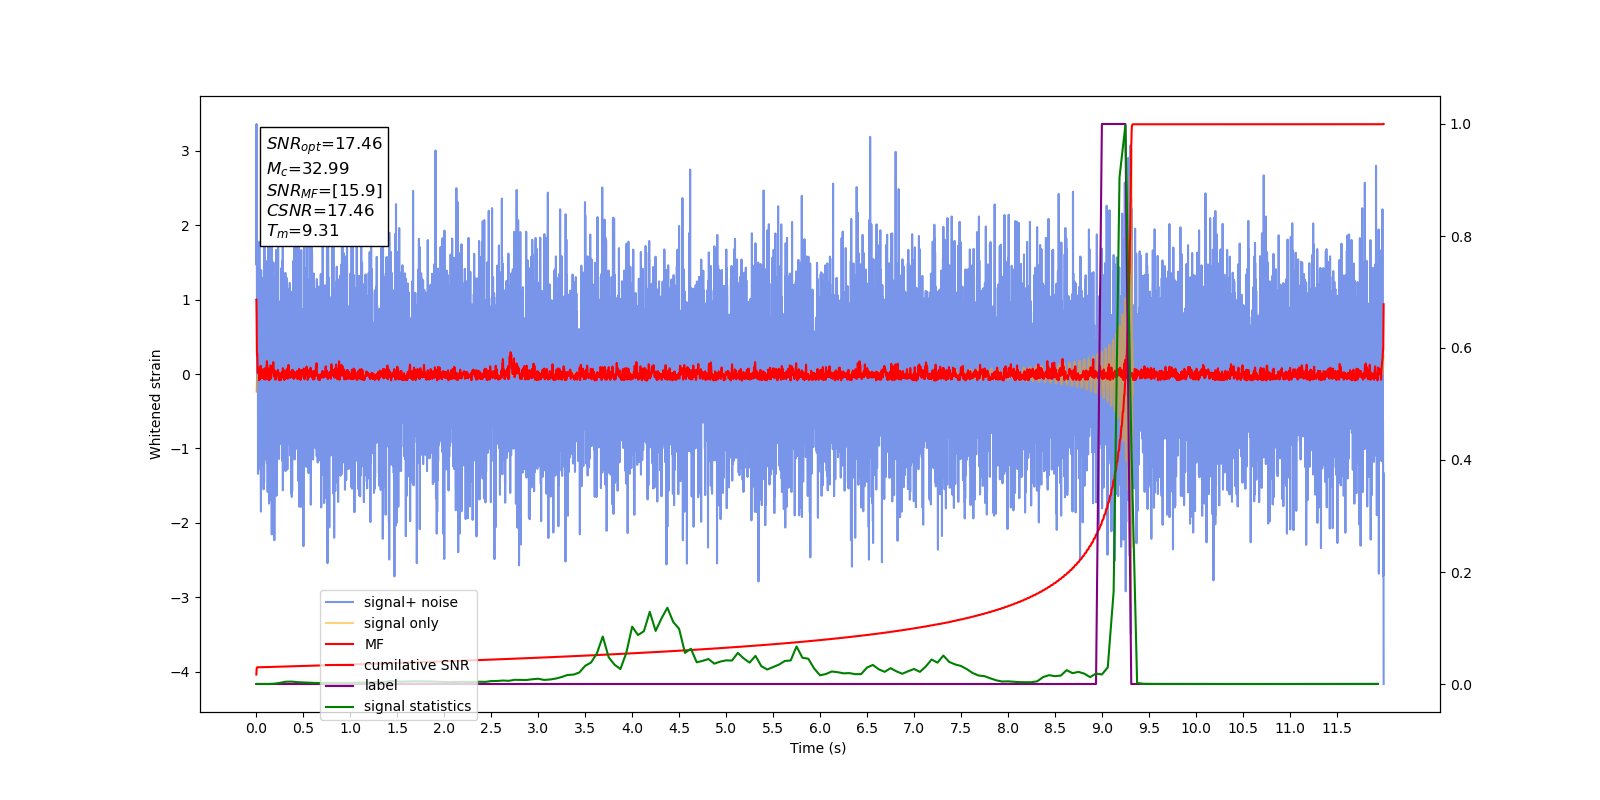Click the 'MF' legend entry
Image resolution: width=1600 pixels, height=800 pixels.
click(x=355, y=644)
